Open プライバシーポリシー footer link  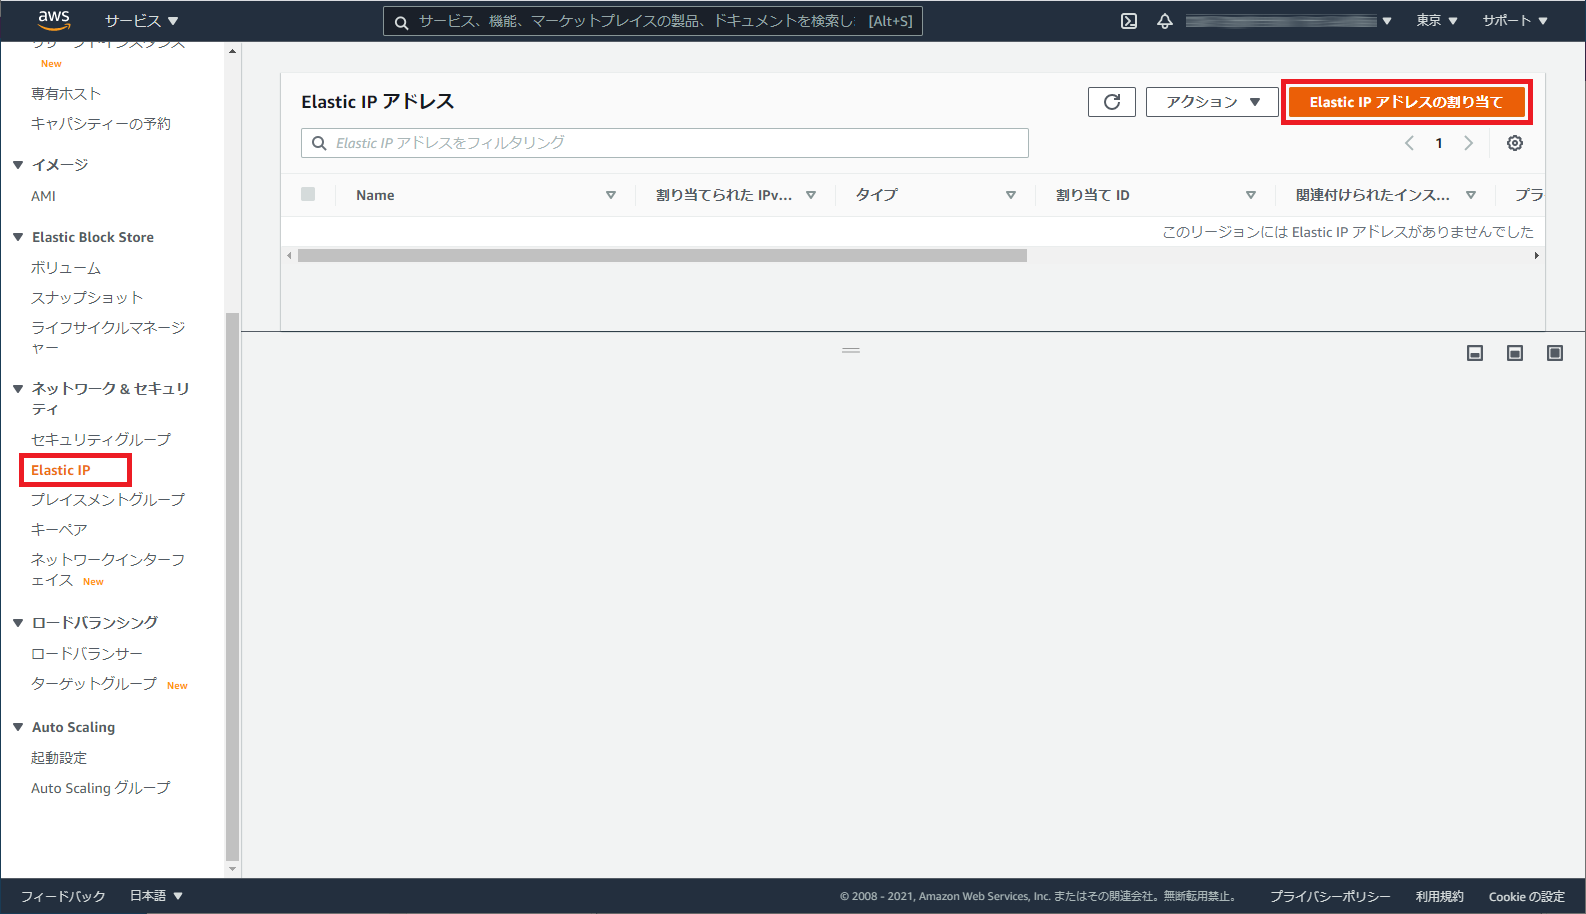(x=1330, y=896)
